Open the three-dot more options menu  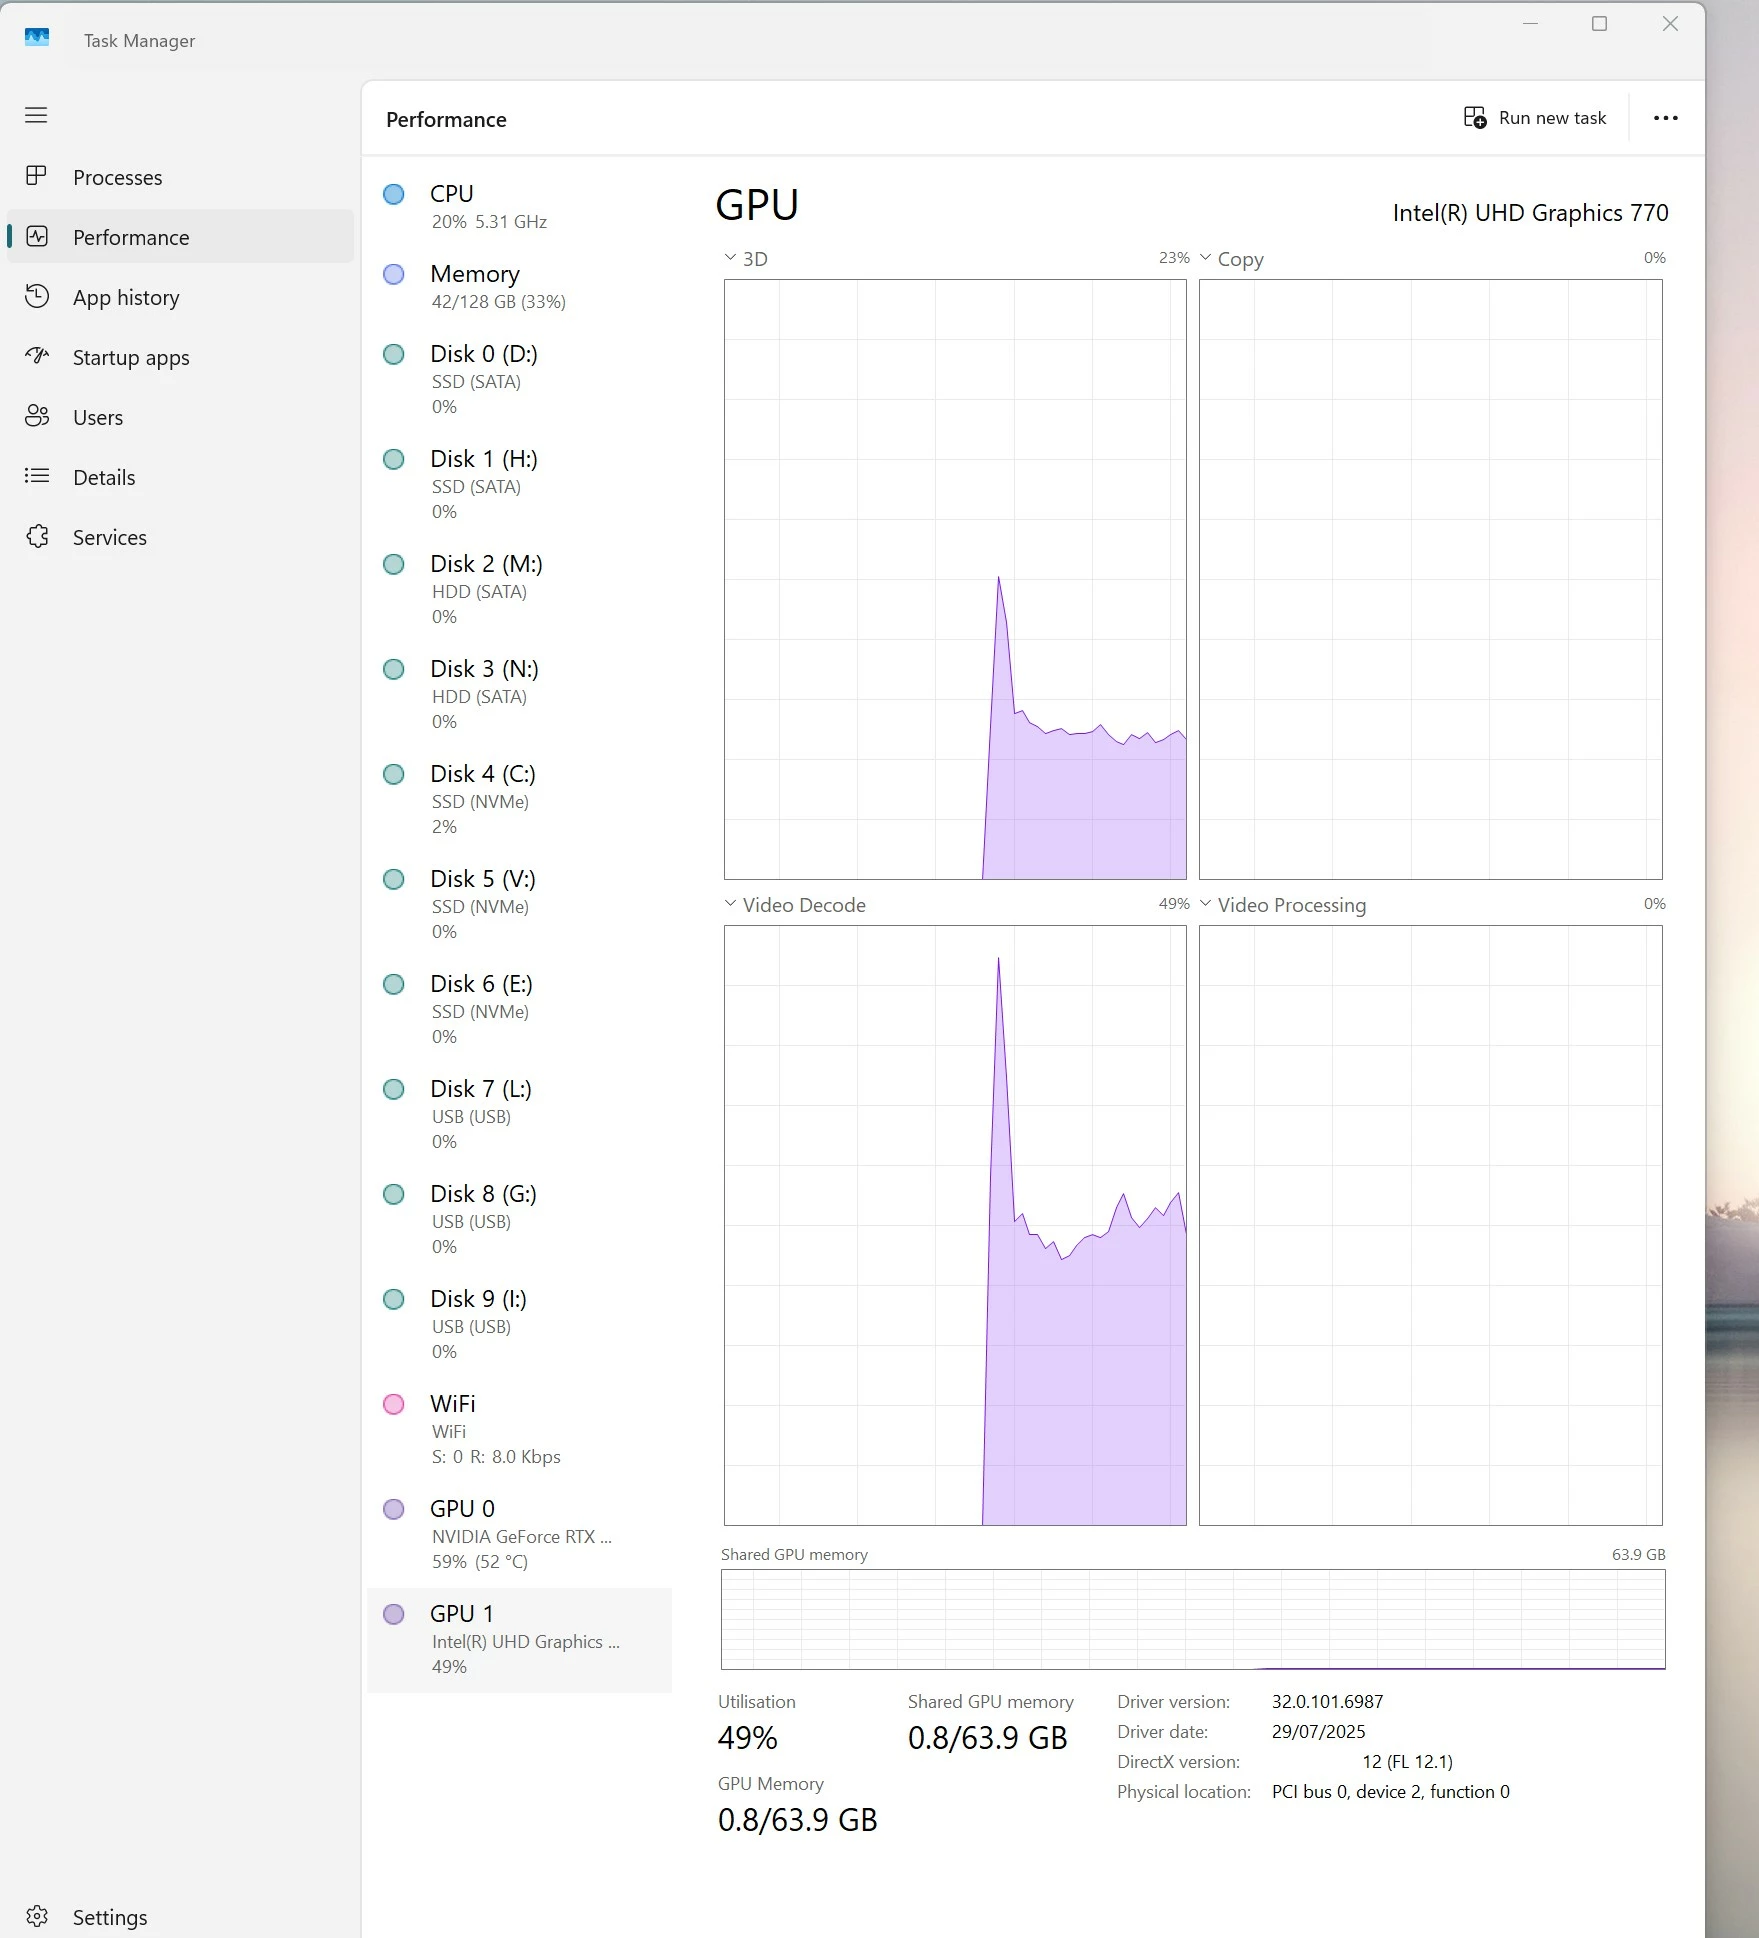click(1665, 118)
